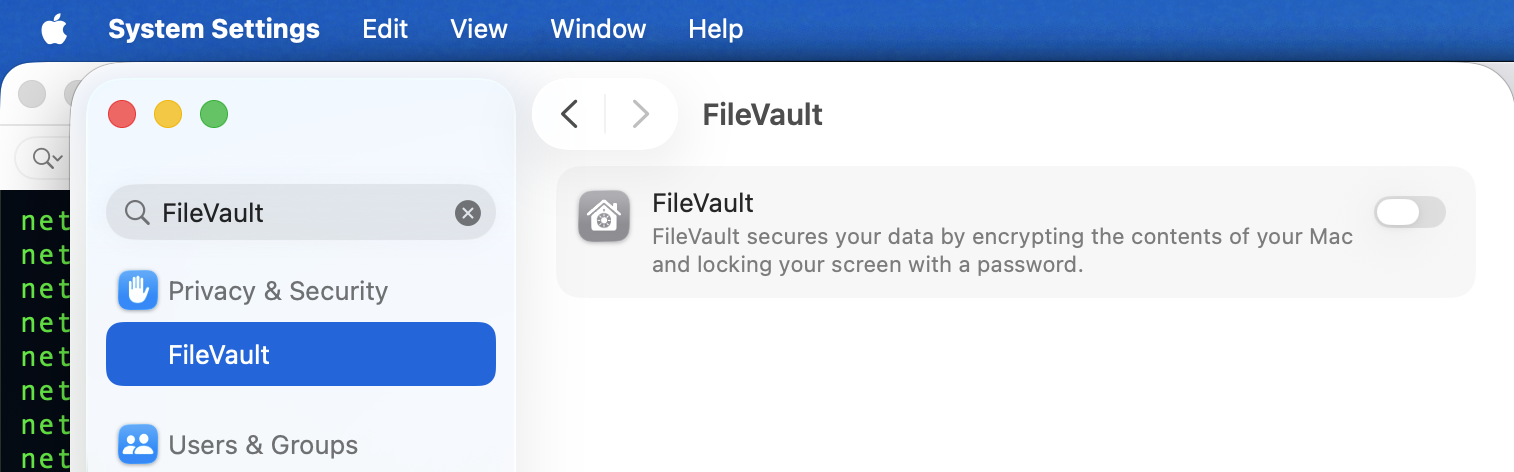Turn on the FileVault switch

[1409, 212]
